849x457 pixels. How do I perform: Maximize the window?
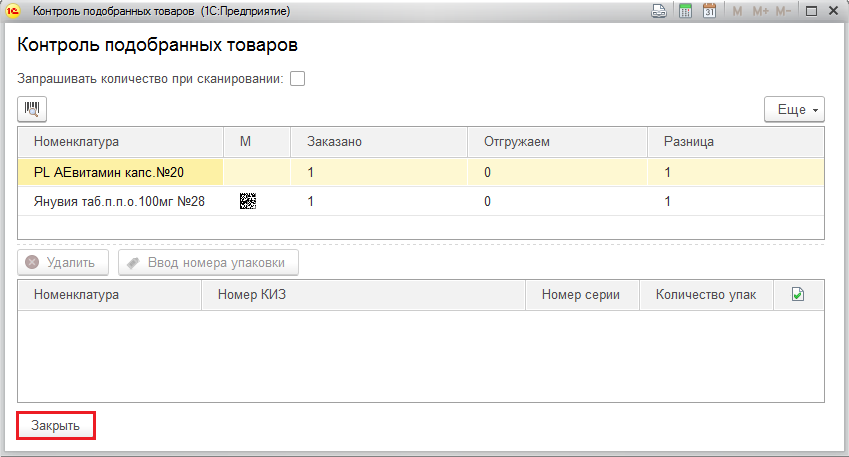(x=810, y=12)
